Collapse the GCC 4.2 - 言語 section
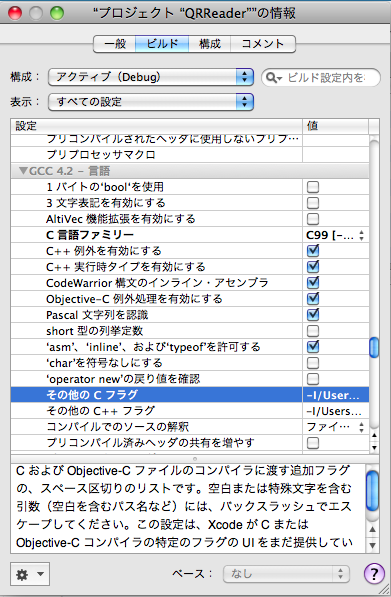The image size is (391, 597). [x=23, y=171]
